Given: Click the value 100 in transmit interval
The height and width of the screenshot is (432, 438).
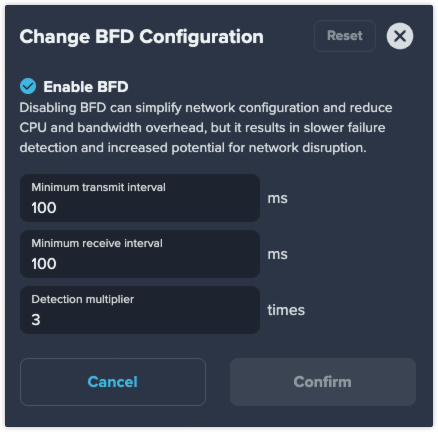Looking at the screenshot, I should [44, 208].
